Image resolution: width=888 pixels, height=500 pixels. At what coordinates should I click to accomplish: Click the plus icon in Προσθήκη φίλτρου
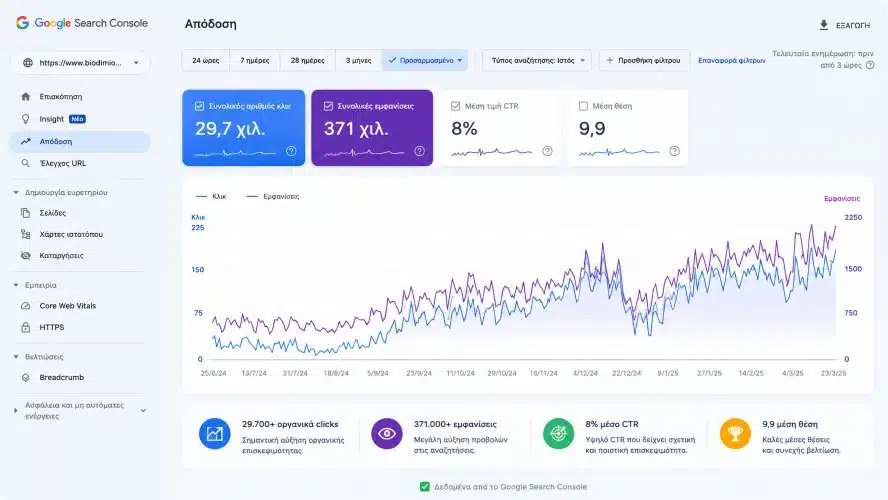pos(609,60)
